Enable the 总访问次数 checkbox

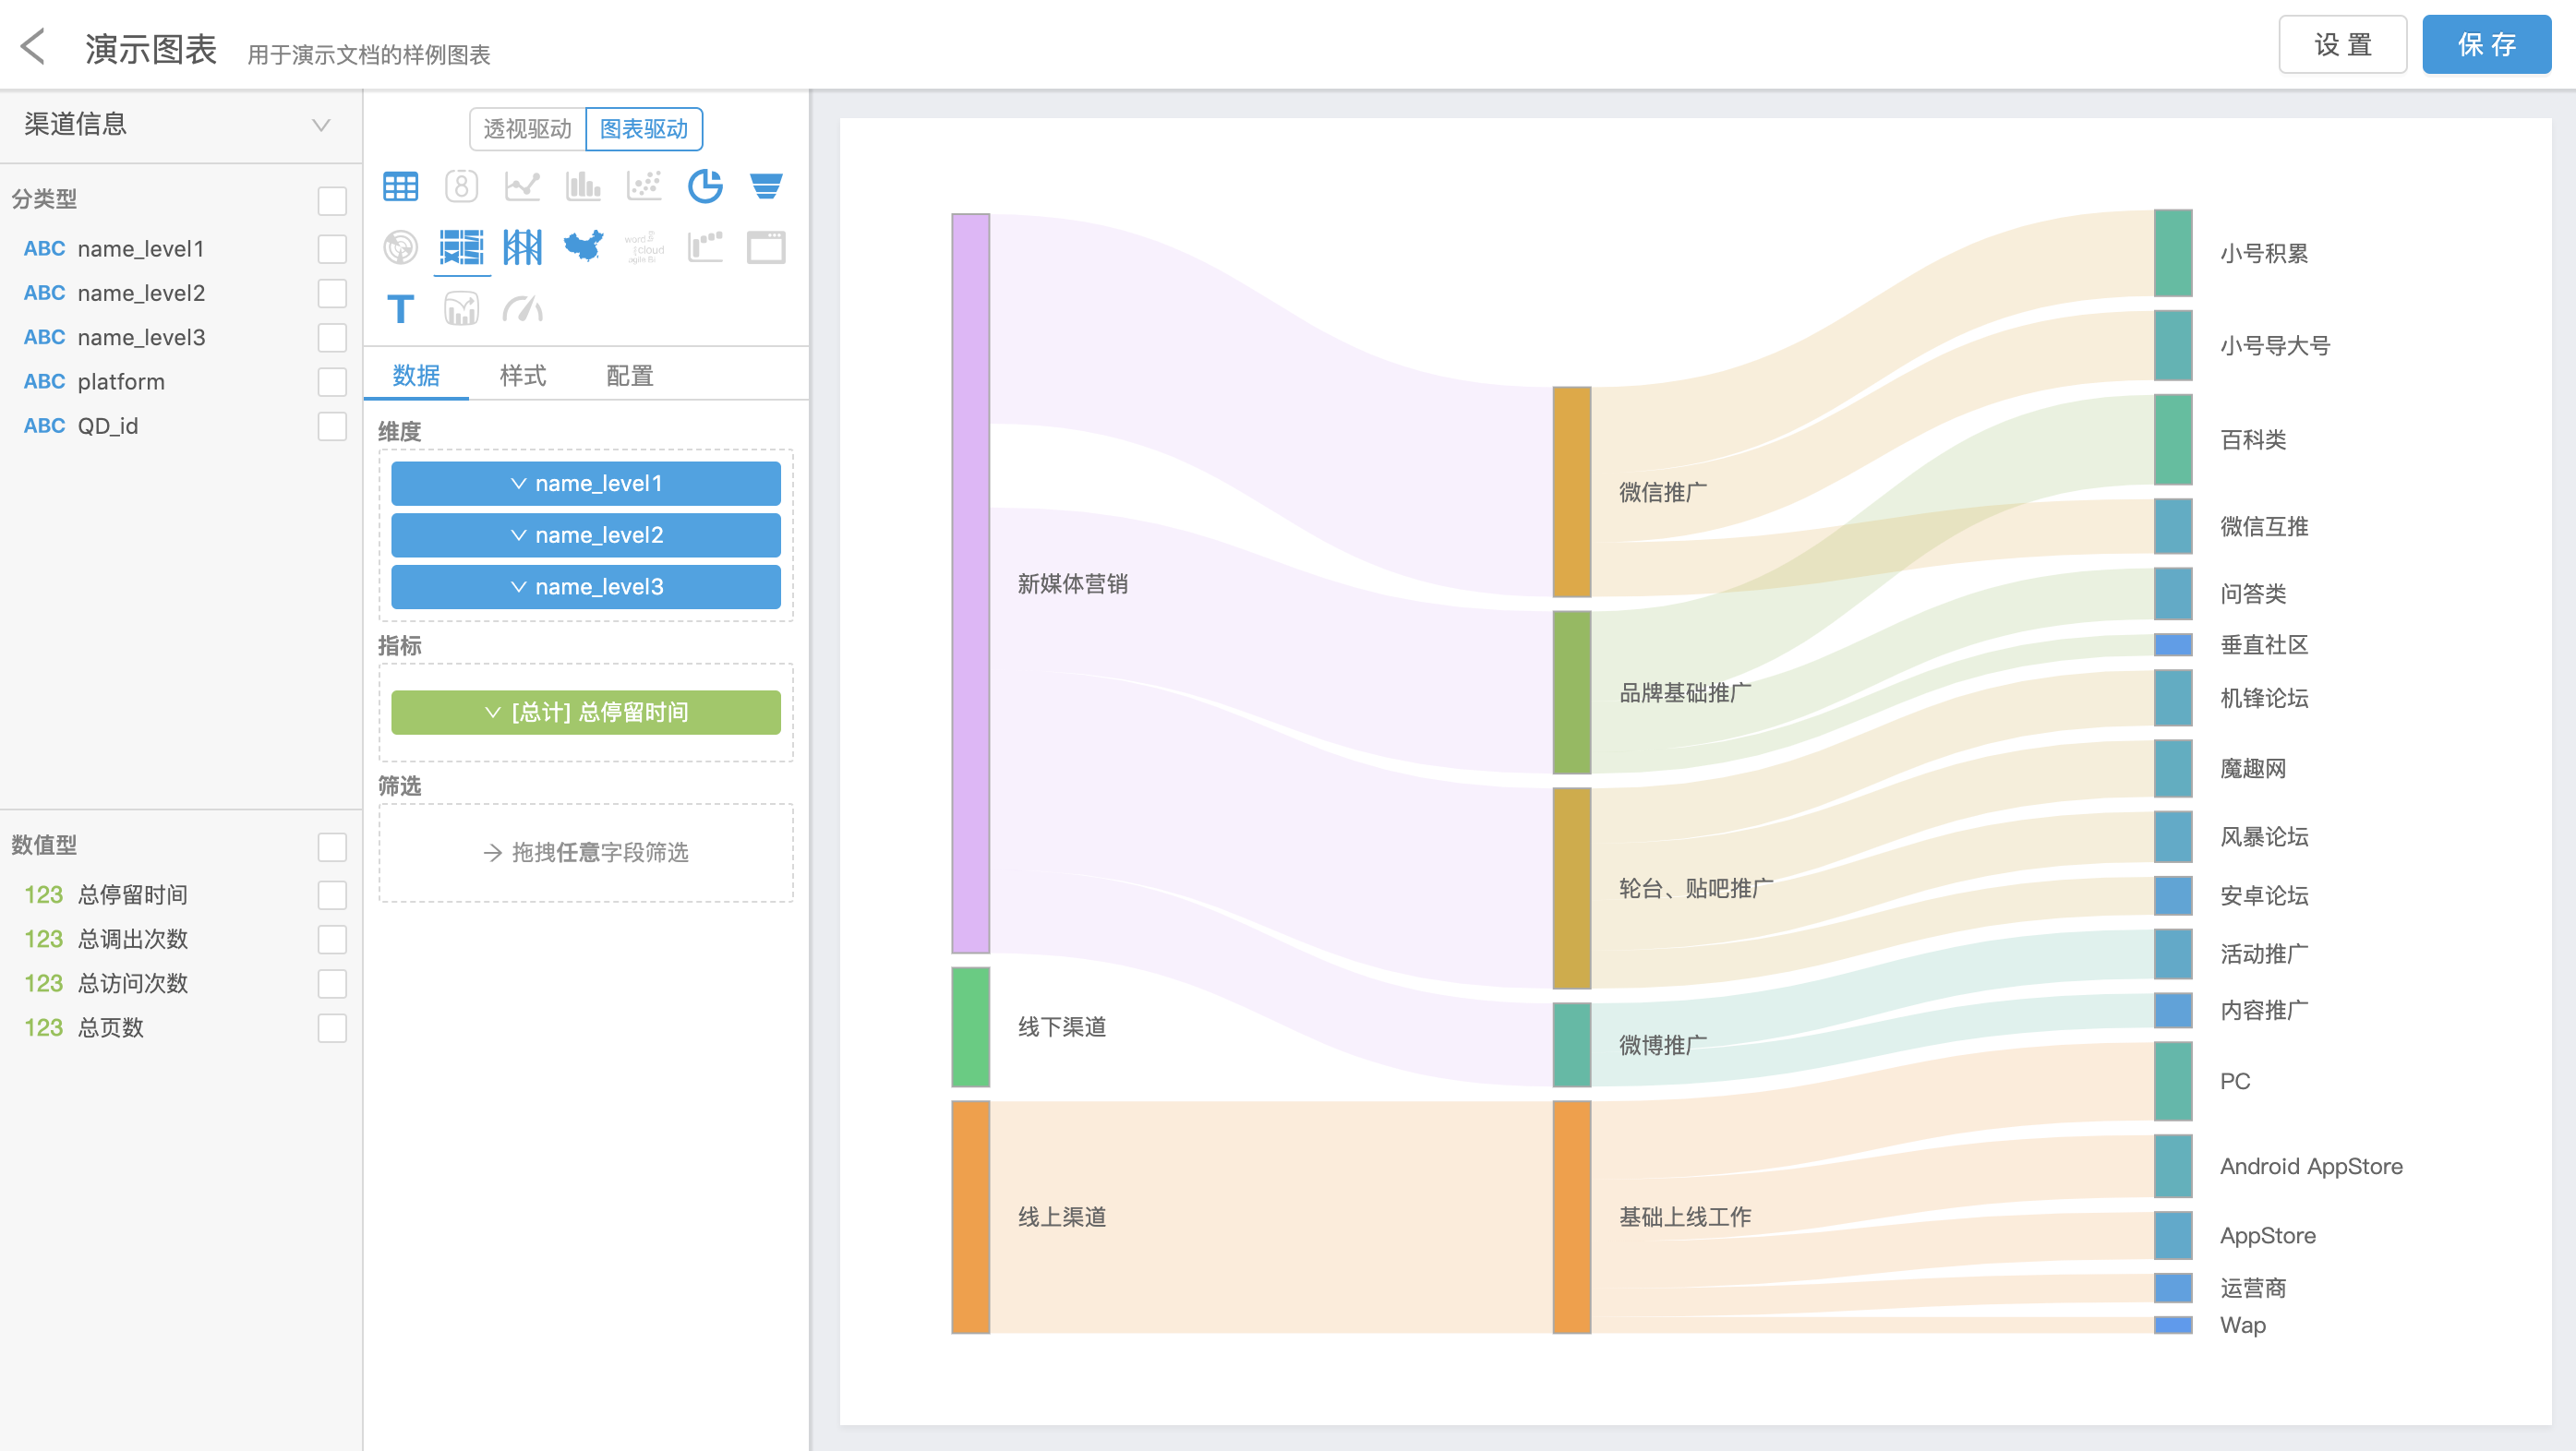pos(332,984)
